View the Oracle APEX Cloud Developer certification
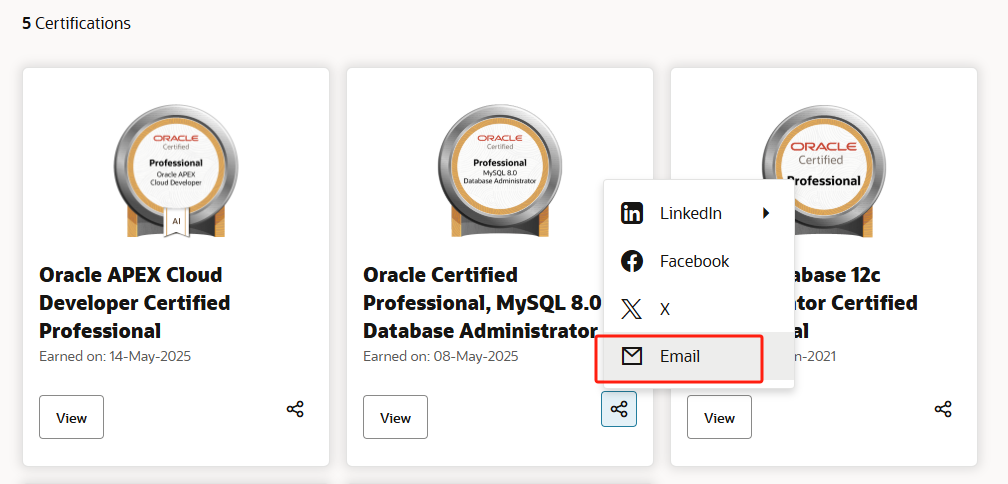 click(71, 417)
